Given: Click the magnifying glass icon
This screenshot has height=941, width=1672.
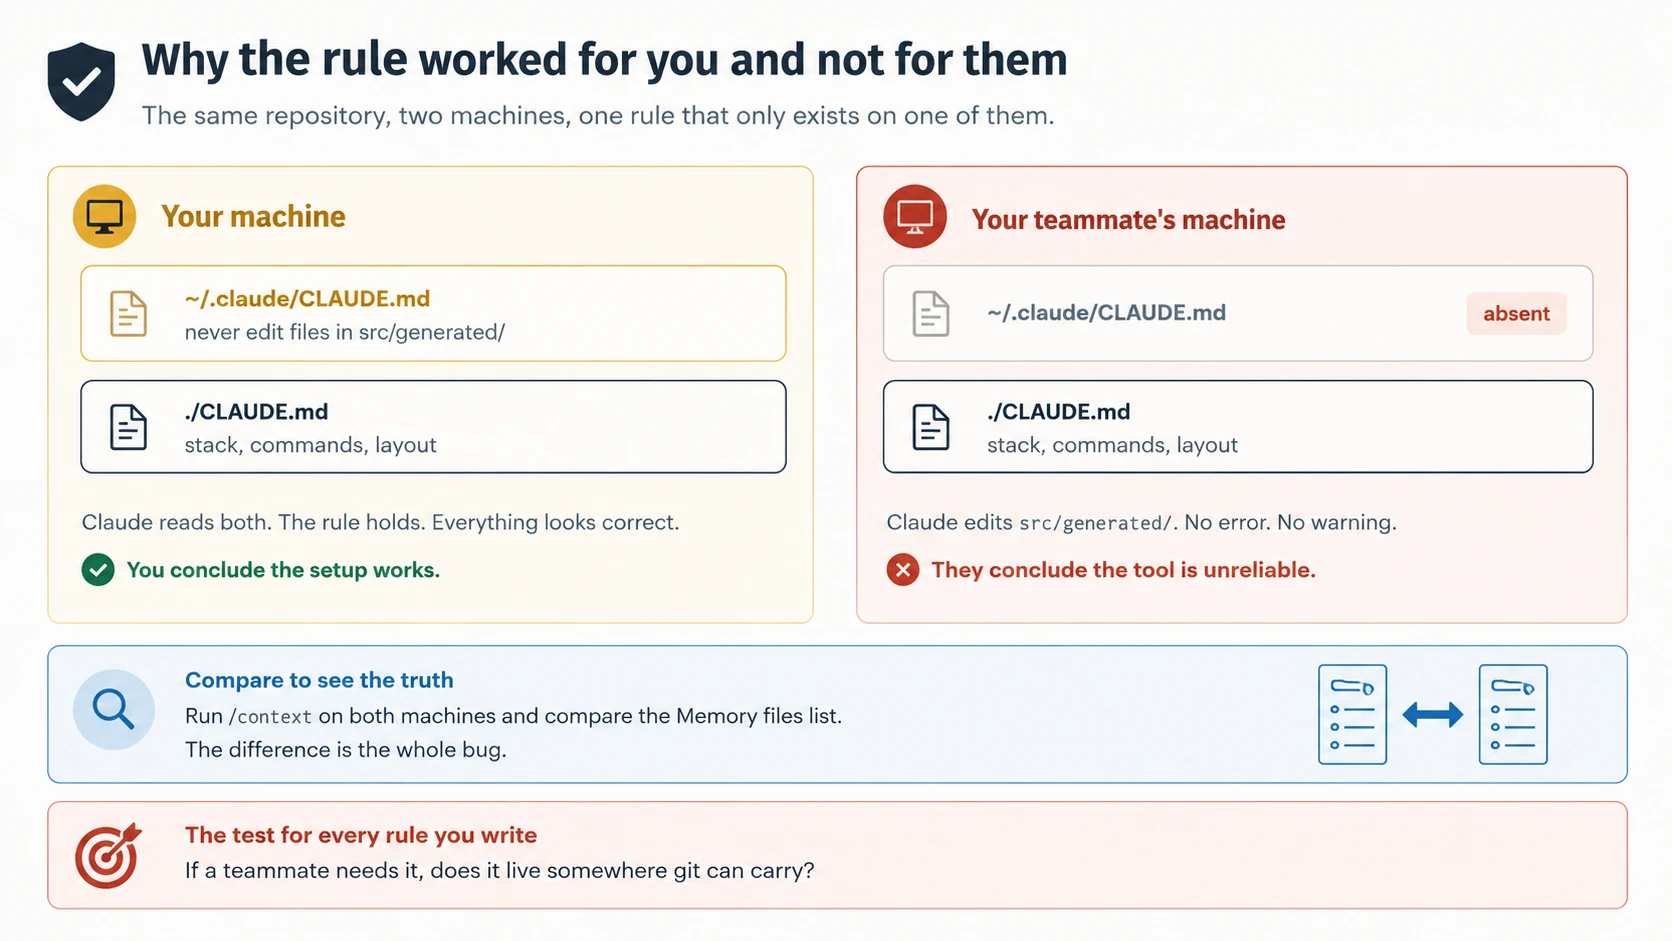Looking at the screenshot, I should pos(114,709).
